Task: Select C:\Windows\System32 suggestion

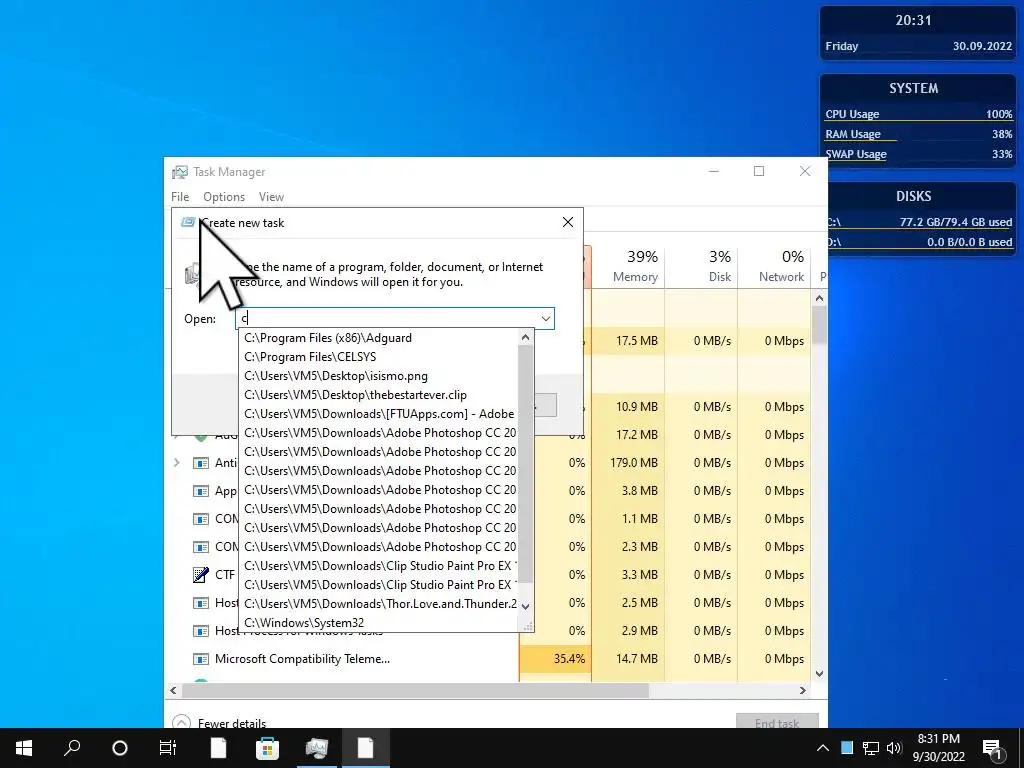Action: 379,622
